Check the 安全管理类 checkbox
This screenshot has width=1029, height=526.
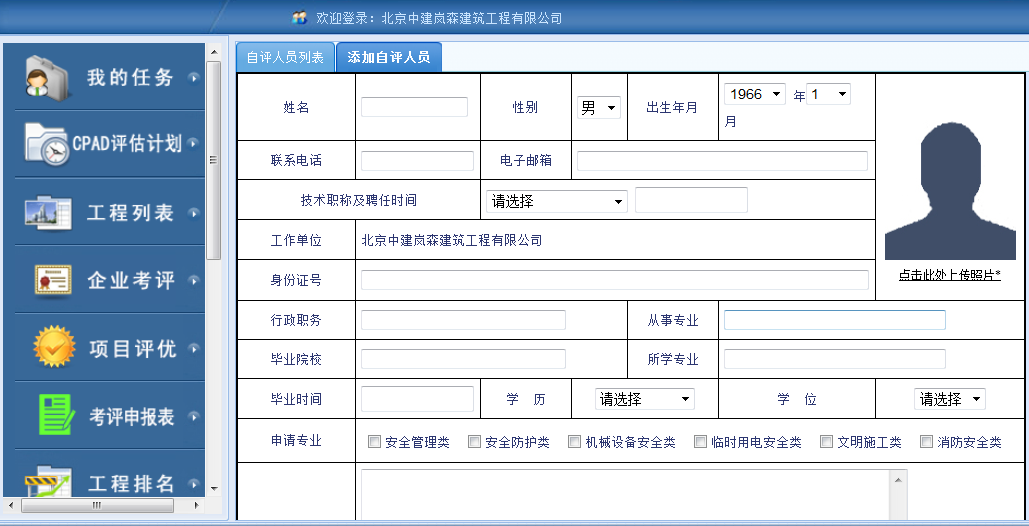coord(375,441)
